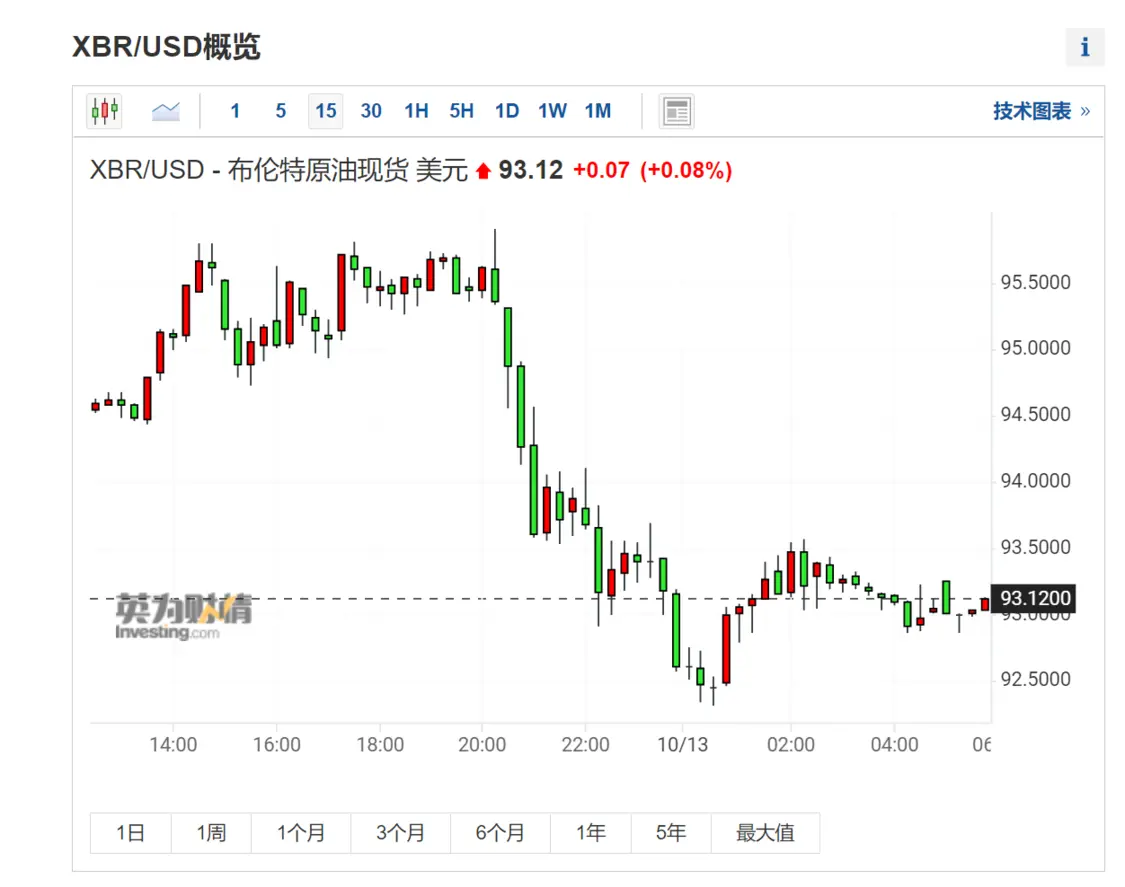Click the red up-arrow price indicator

pyautogui.click(x=484, y=171)
